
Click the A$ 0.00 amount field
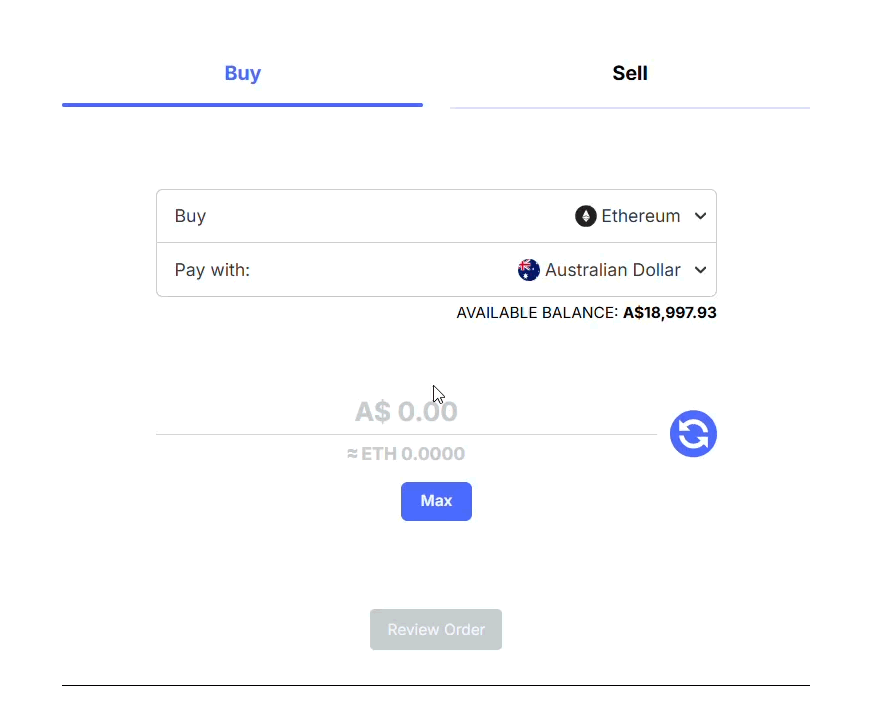[x=406, y=411]
